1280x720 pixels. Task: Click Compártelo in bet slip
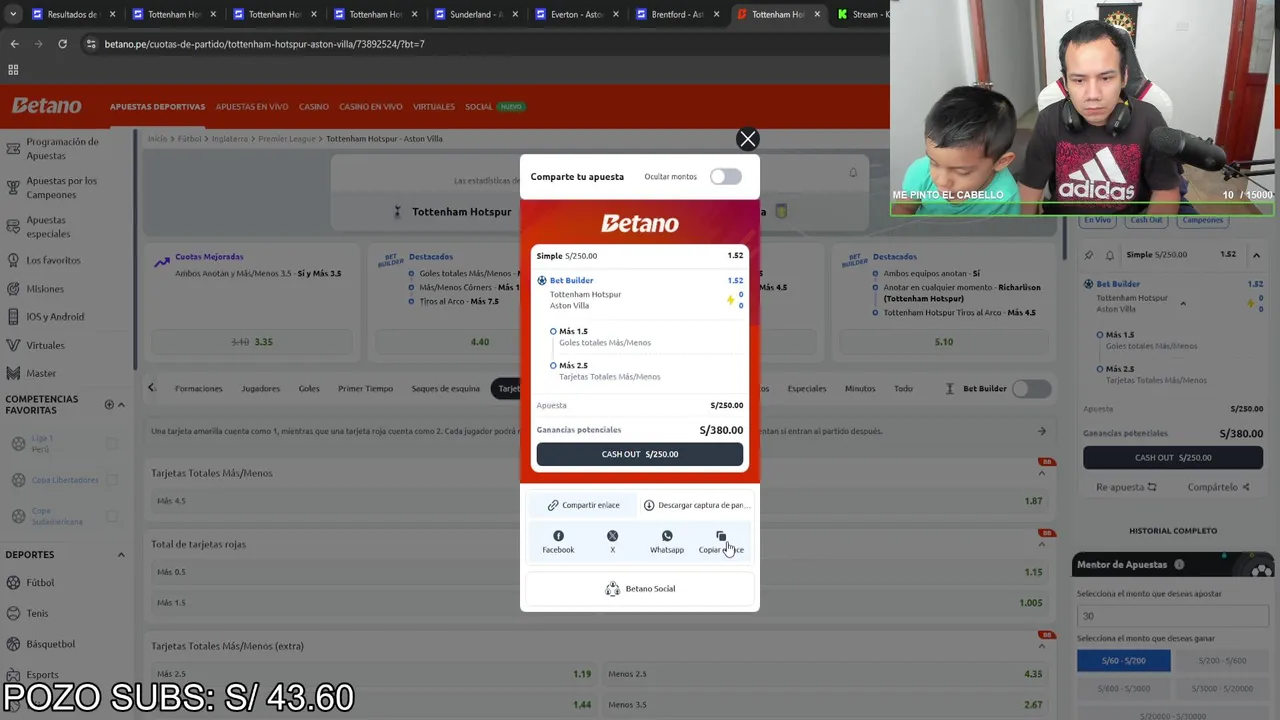click(x=1218, y=487)
